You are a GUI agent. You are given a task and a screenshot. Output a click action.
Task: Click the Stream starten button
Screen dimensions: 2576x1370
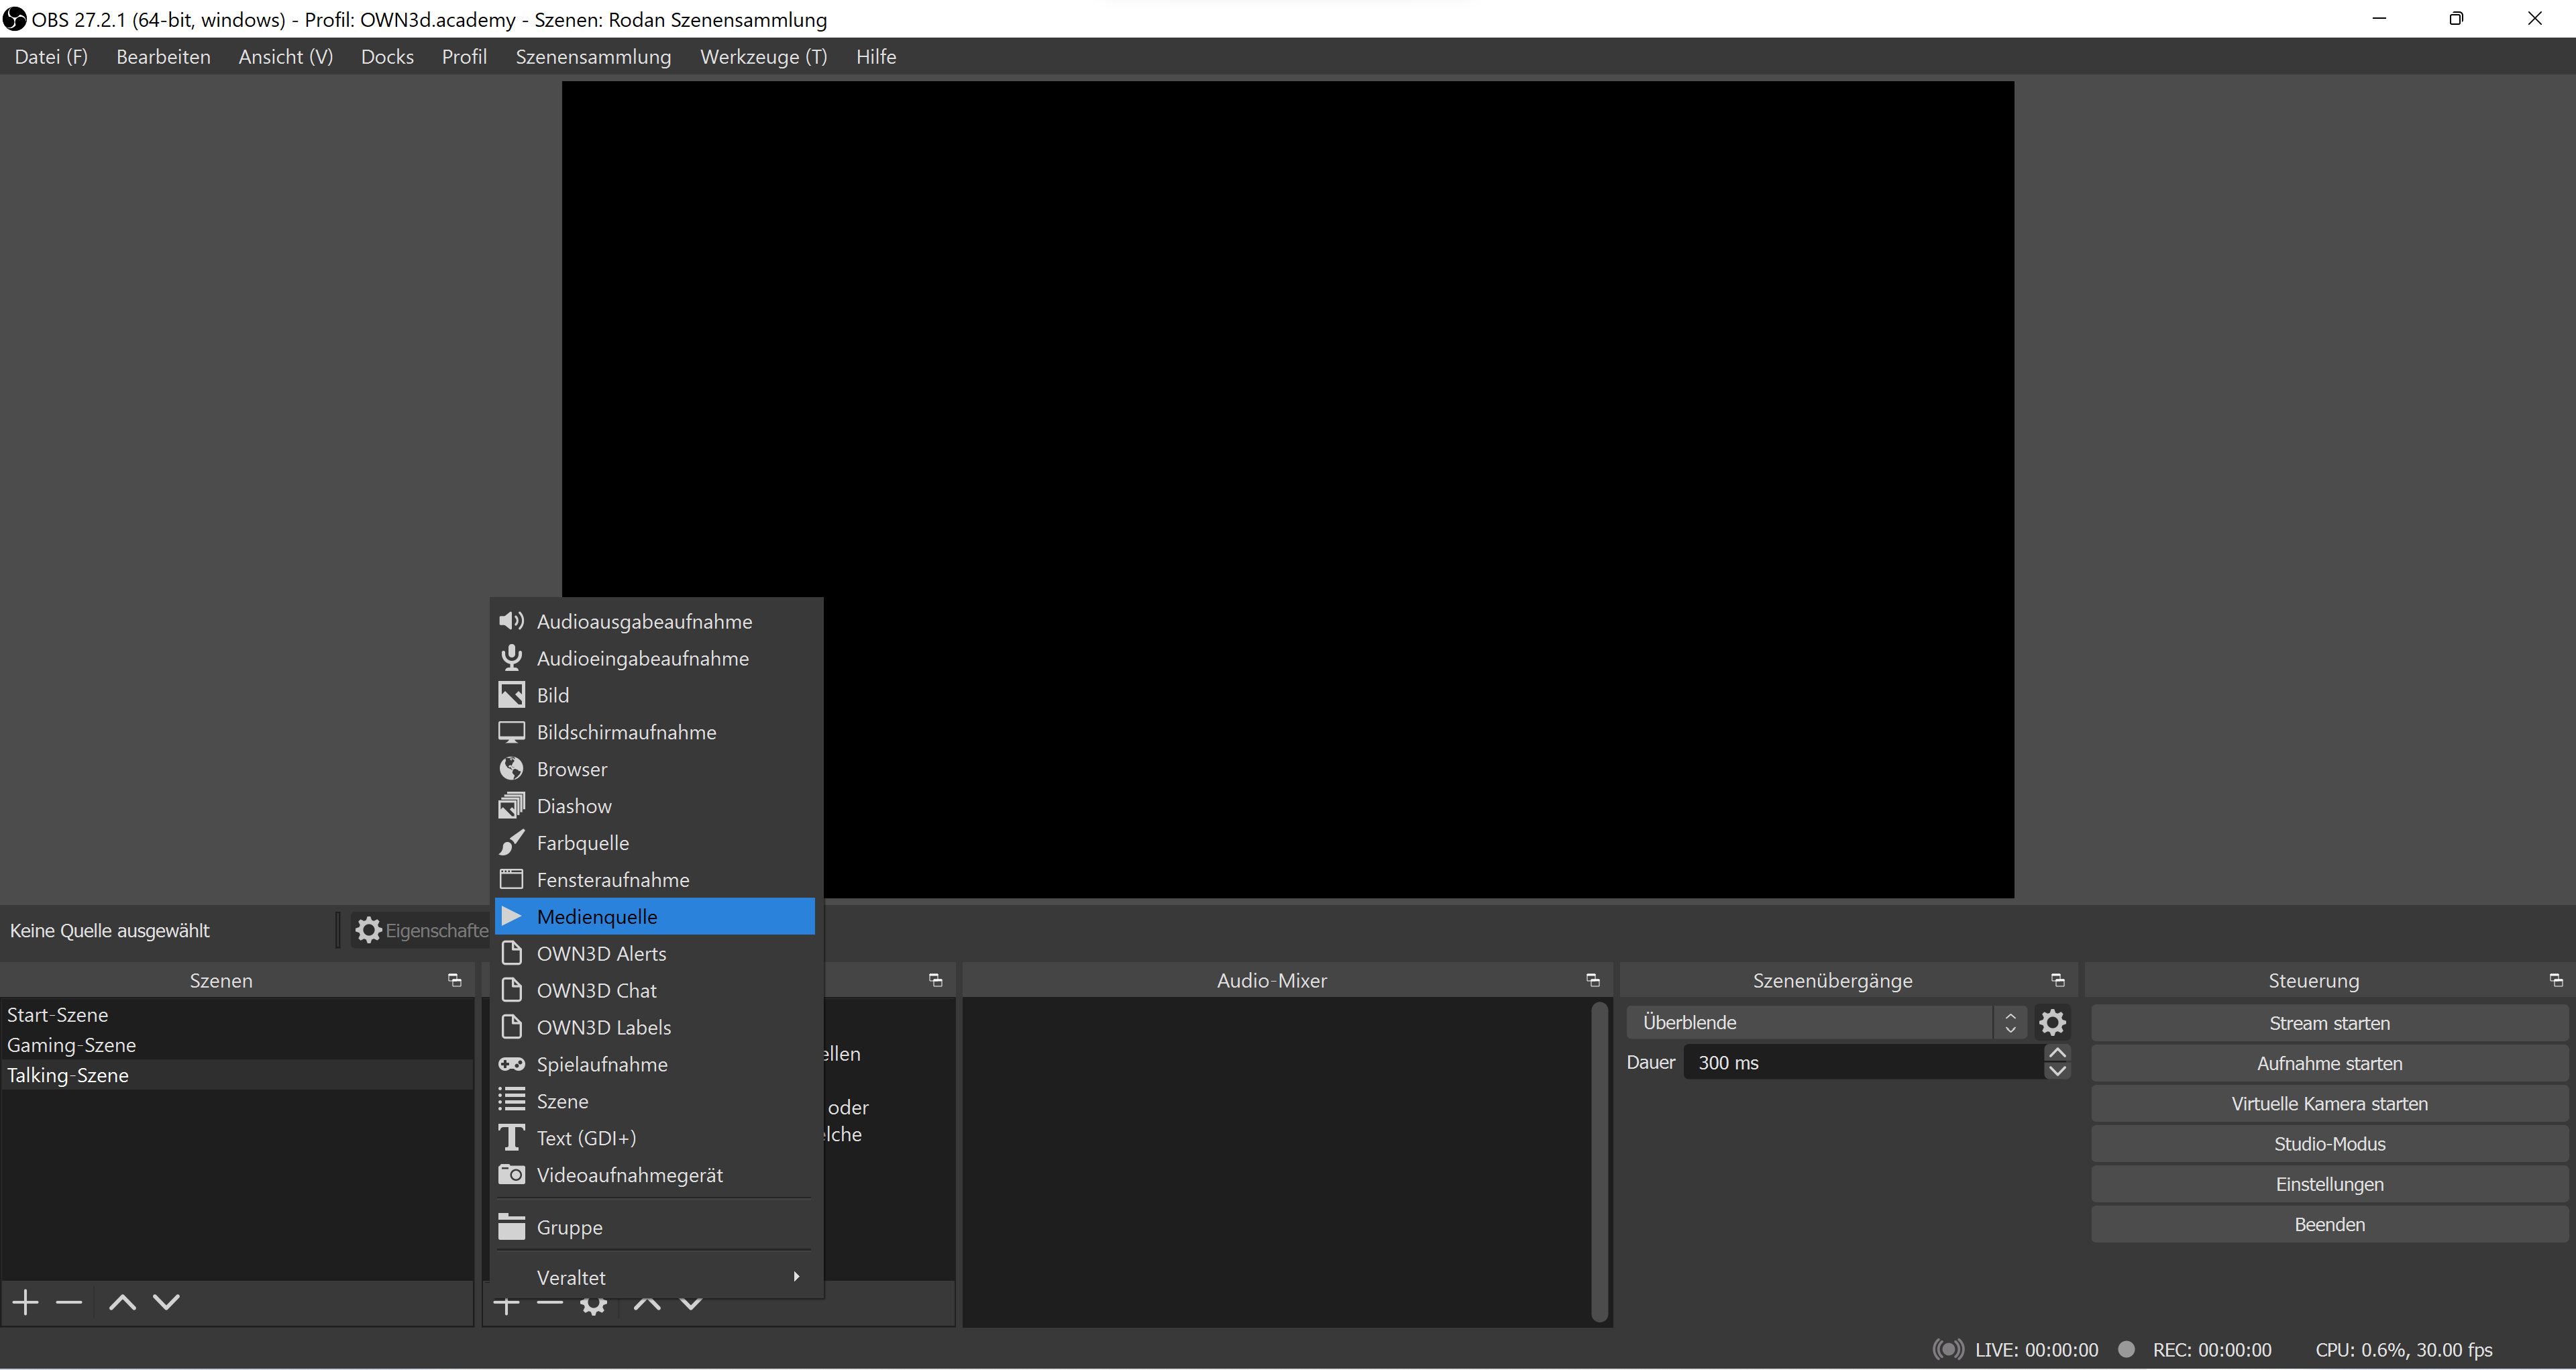(2328, 1022)
